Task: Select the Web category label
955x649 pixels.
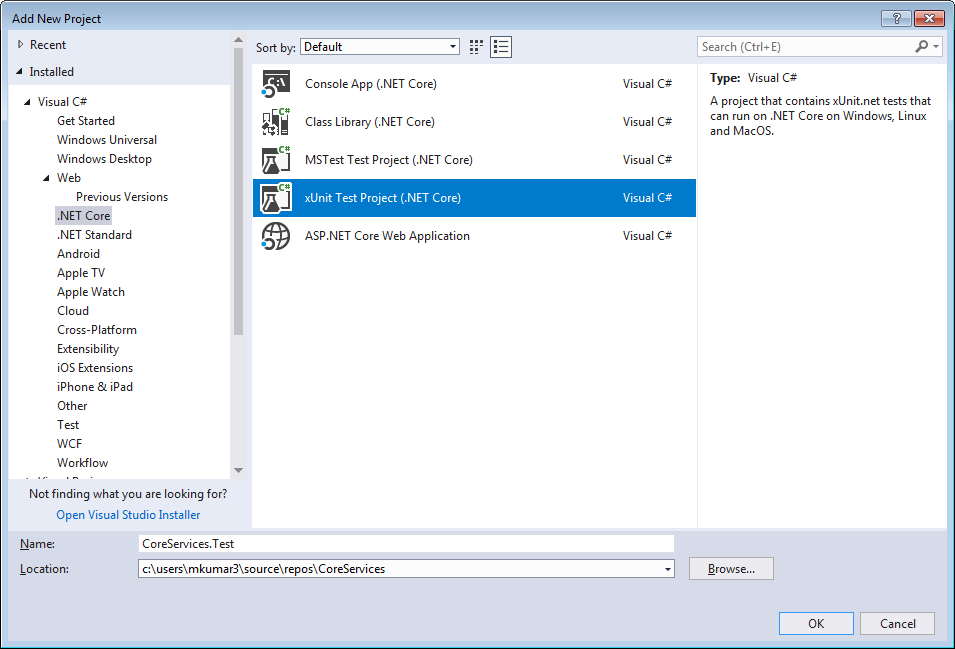Action: (69, 178)
